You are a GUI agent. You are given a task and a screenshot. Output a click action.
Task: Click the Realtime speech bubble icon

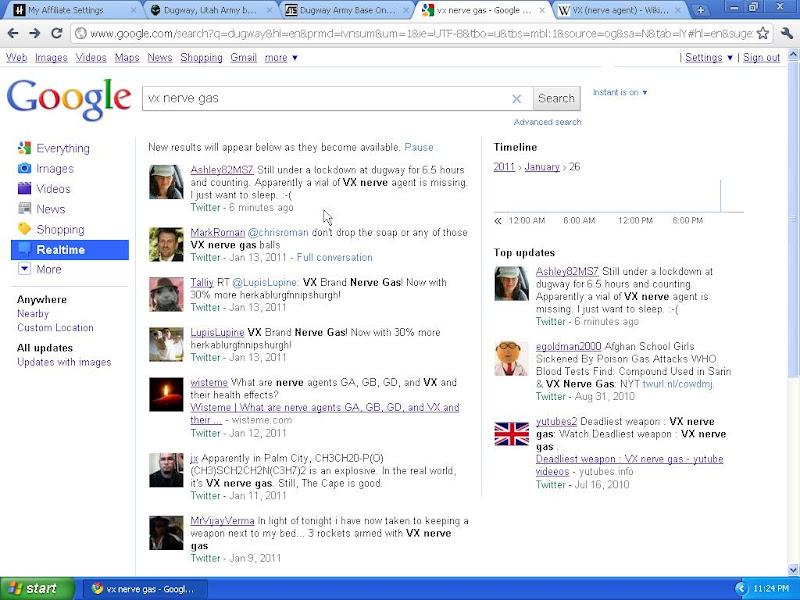[x=24, y=249]
